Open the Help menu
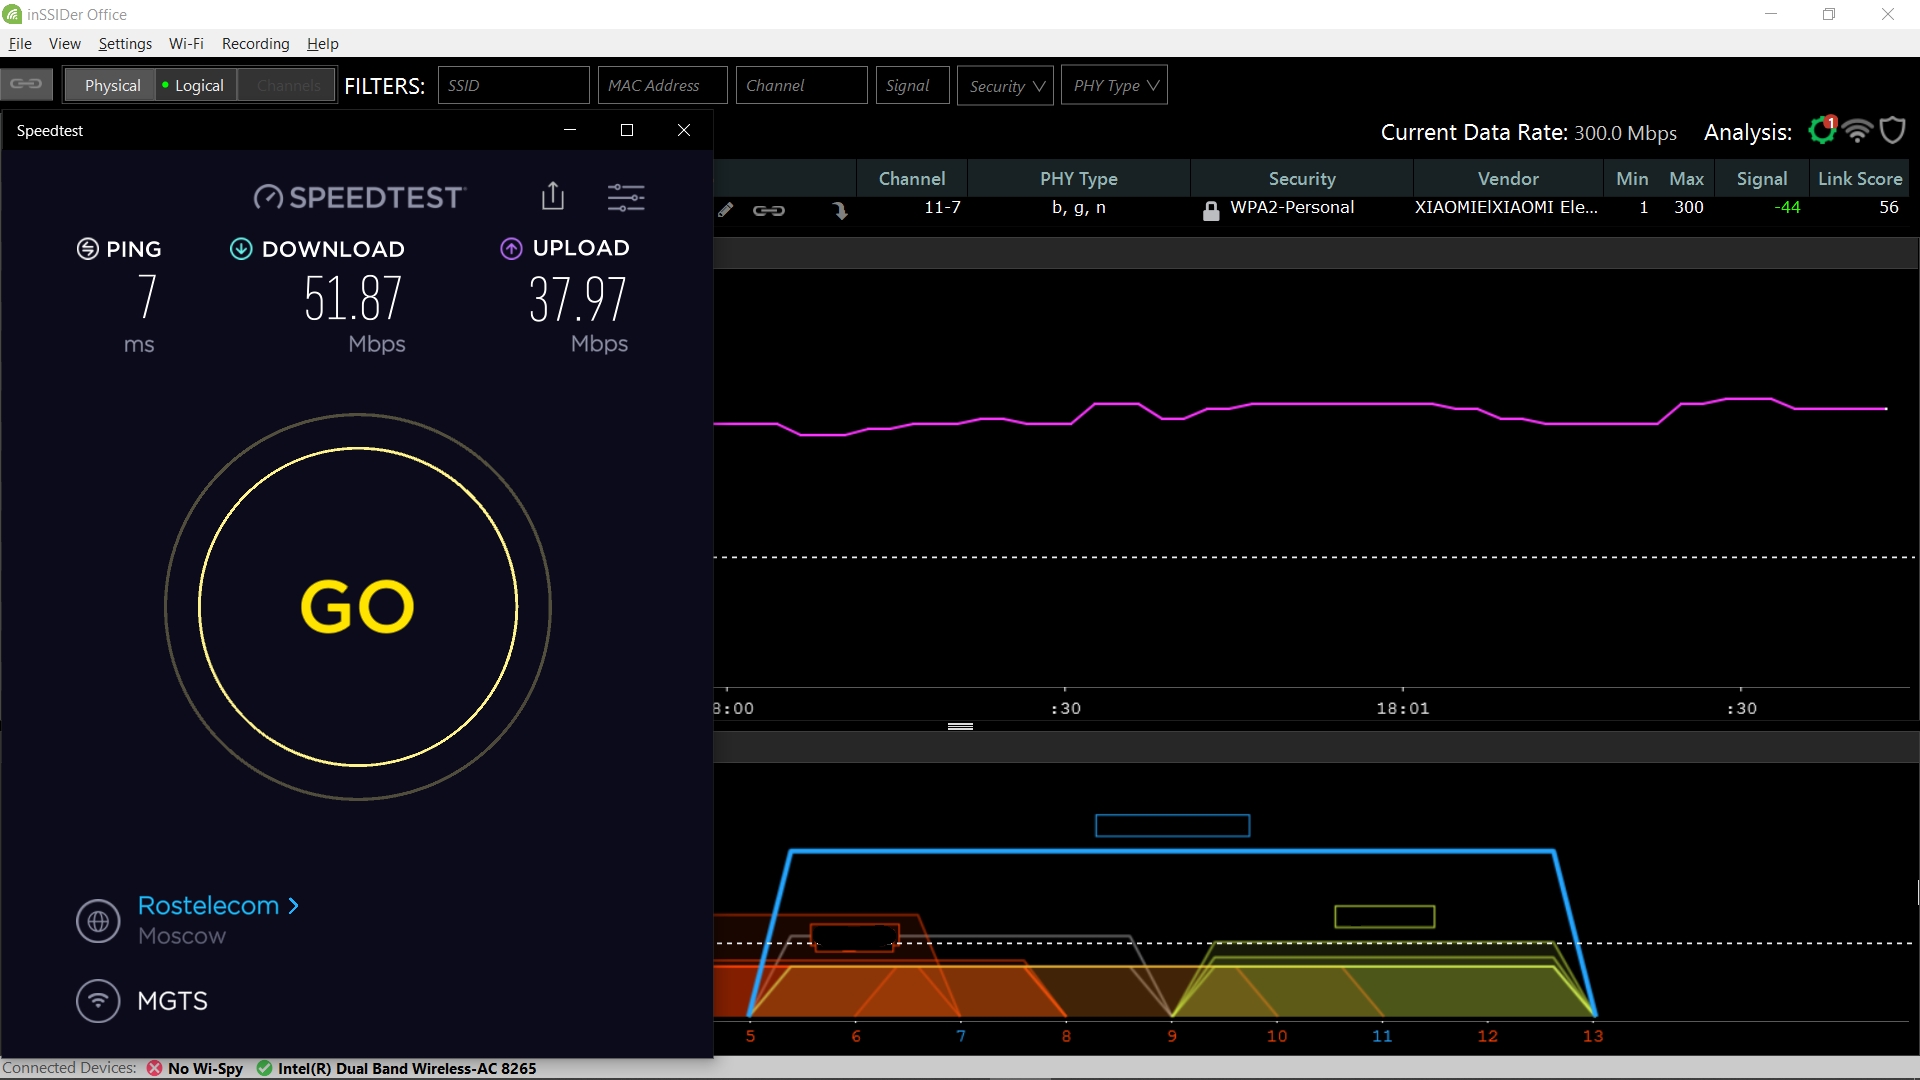The width and height of the screenshot is (1920, 1080). pyautogui.click(x=322, y=44)
